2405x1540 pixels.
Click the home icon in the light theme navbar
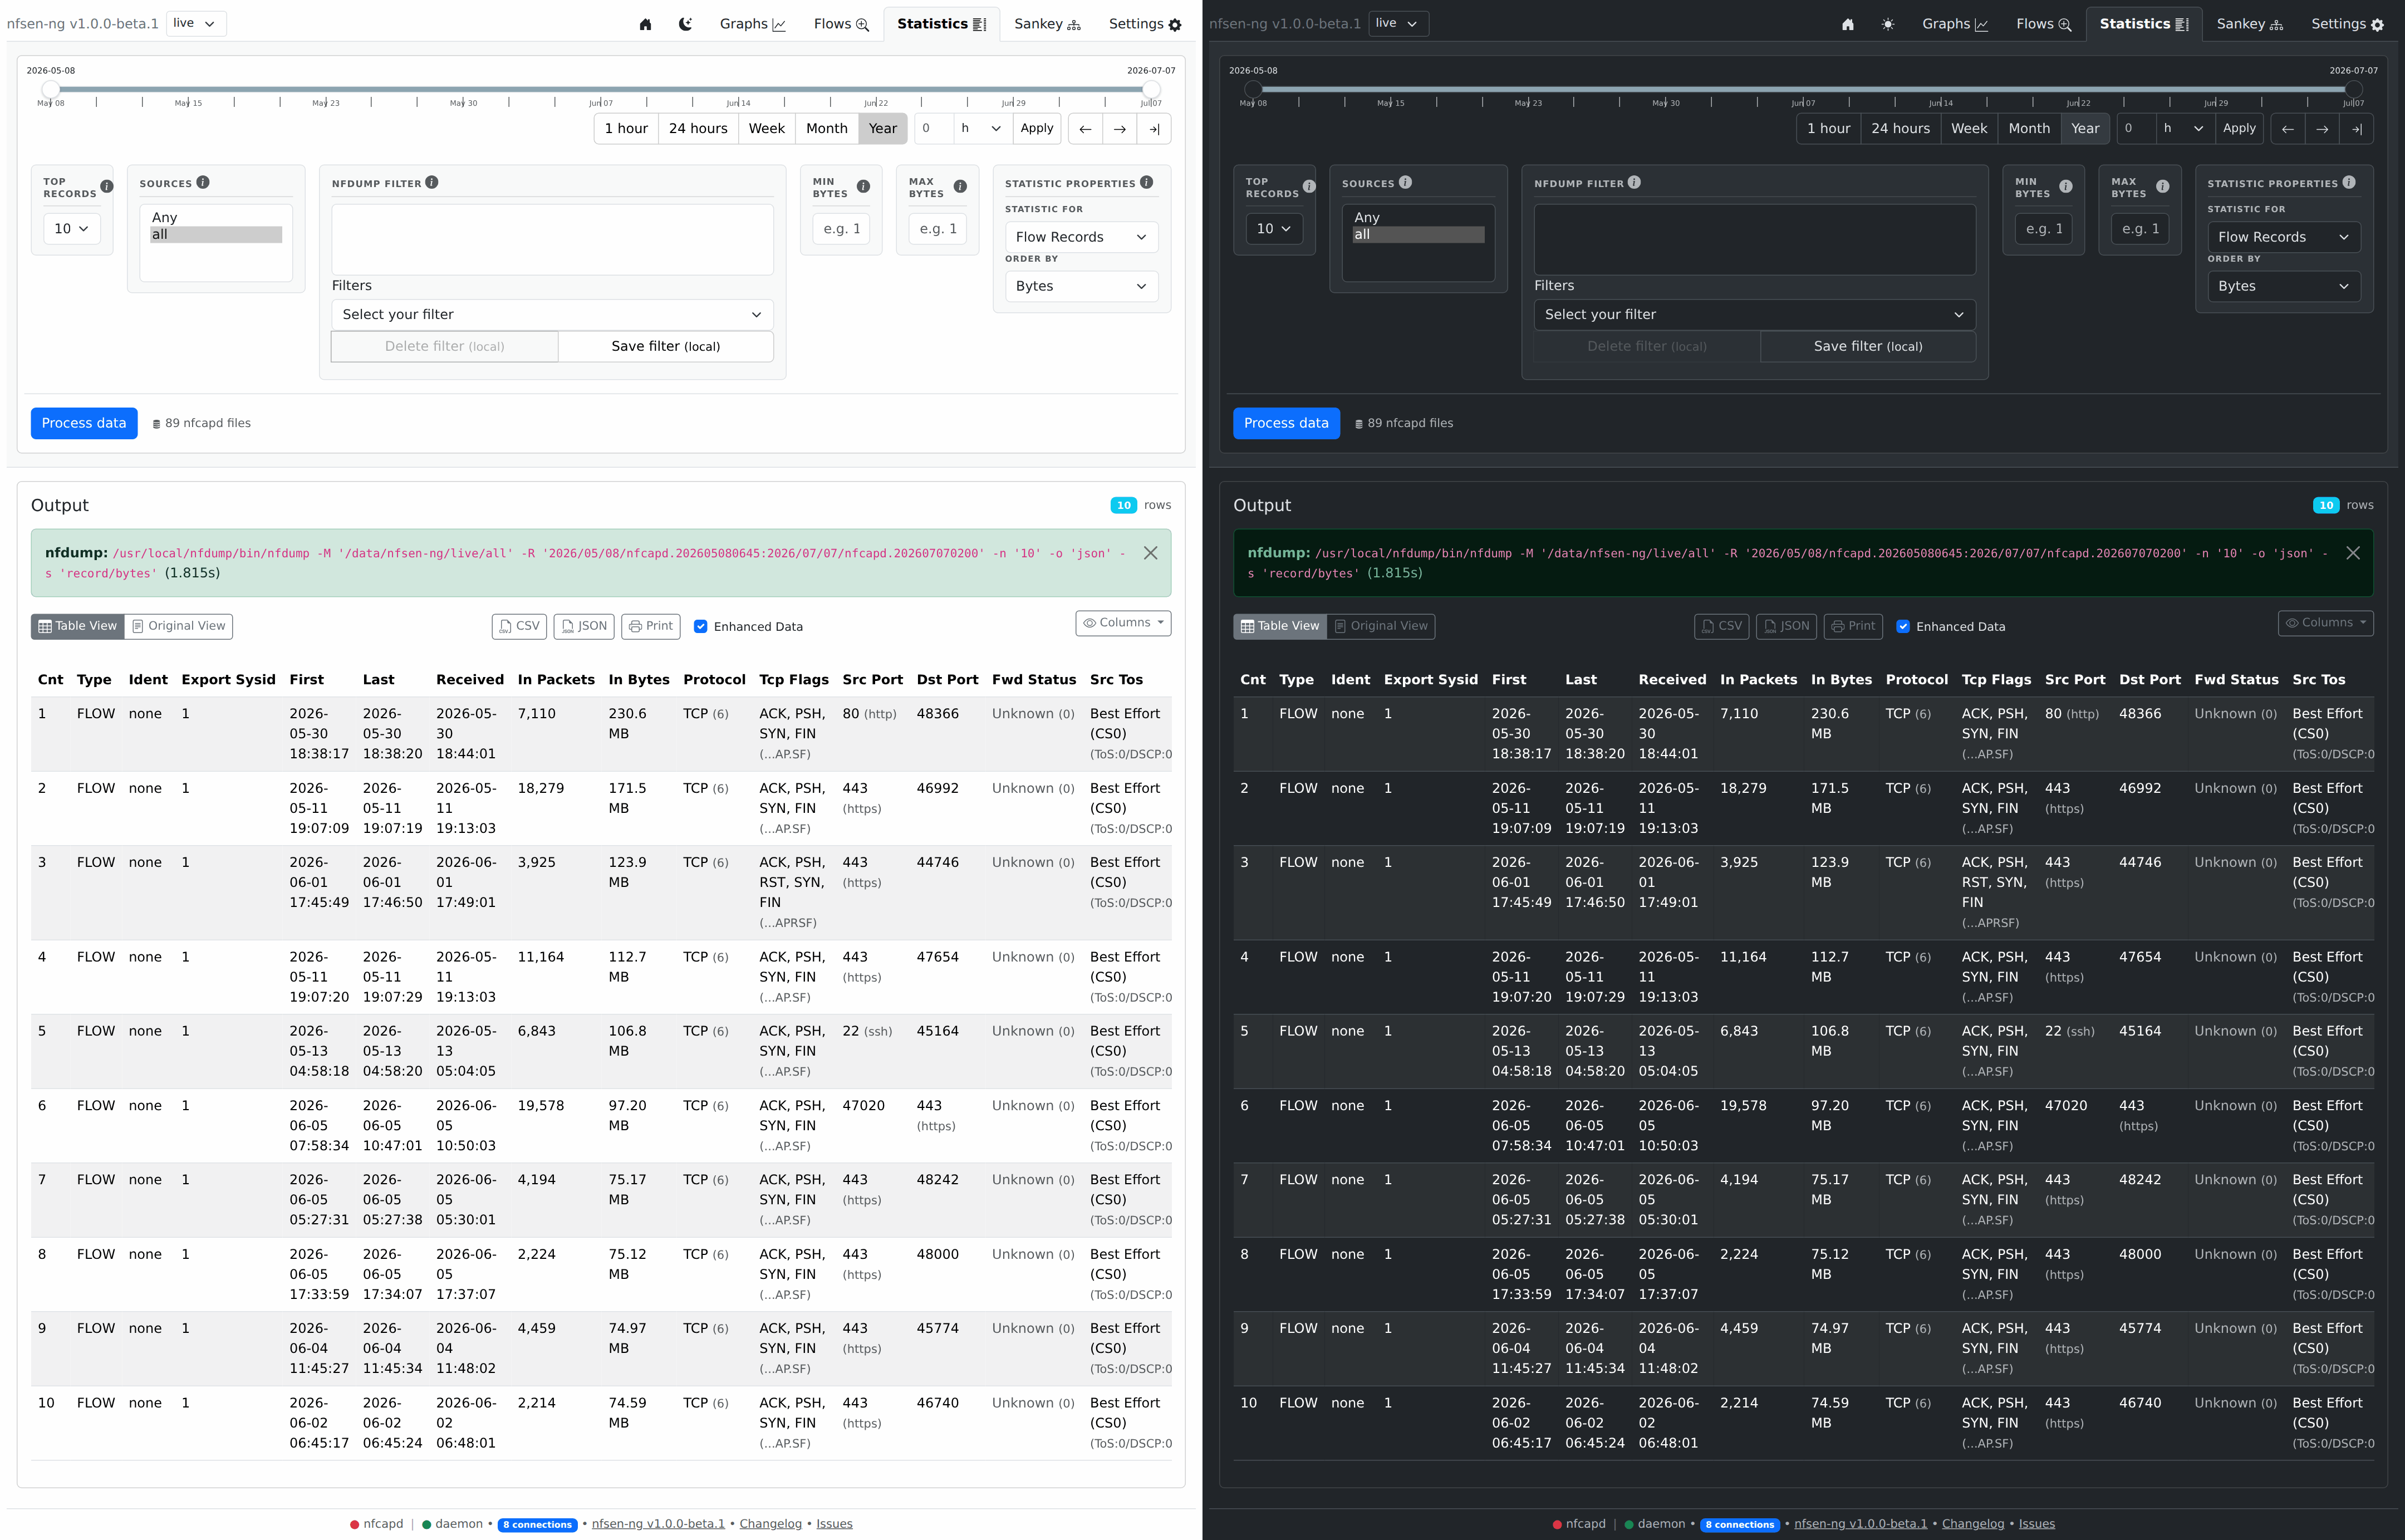645,24
